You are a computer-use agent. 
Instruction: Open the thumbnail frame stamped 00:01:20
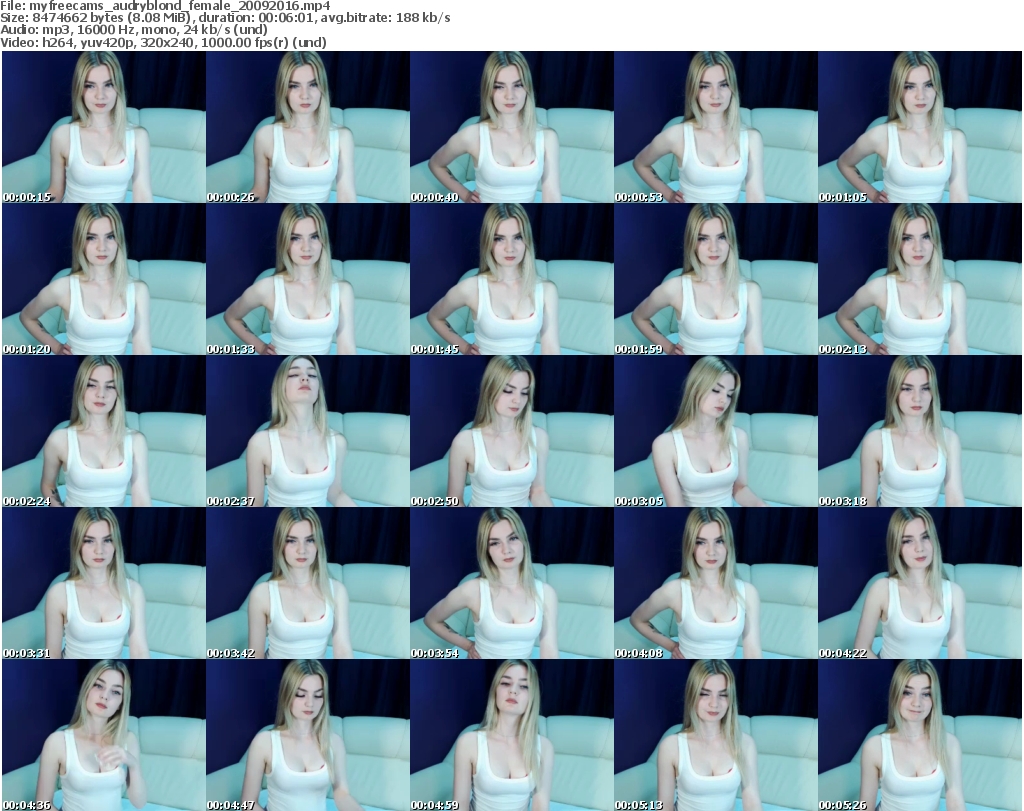(104, 279)
